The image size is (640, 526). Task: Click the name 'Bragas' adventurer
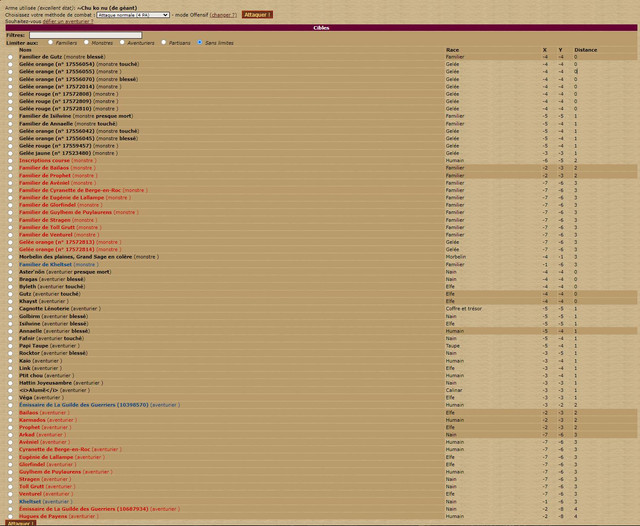coord(28,279)
